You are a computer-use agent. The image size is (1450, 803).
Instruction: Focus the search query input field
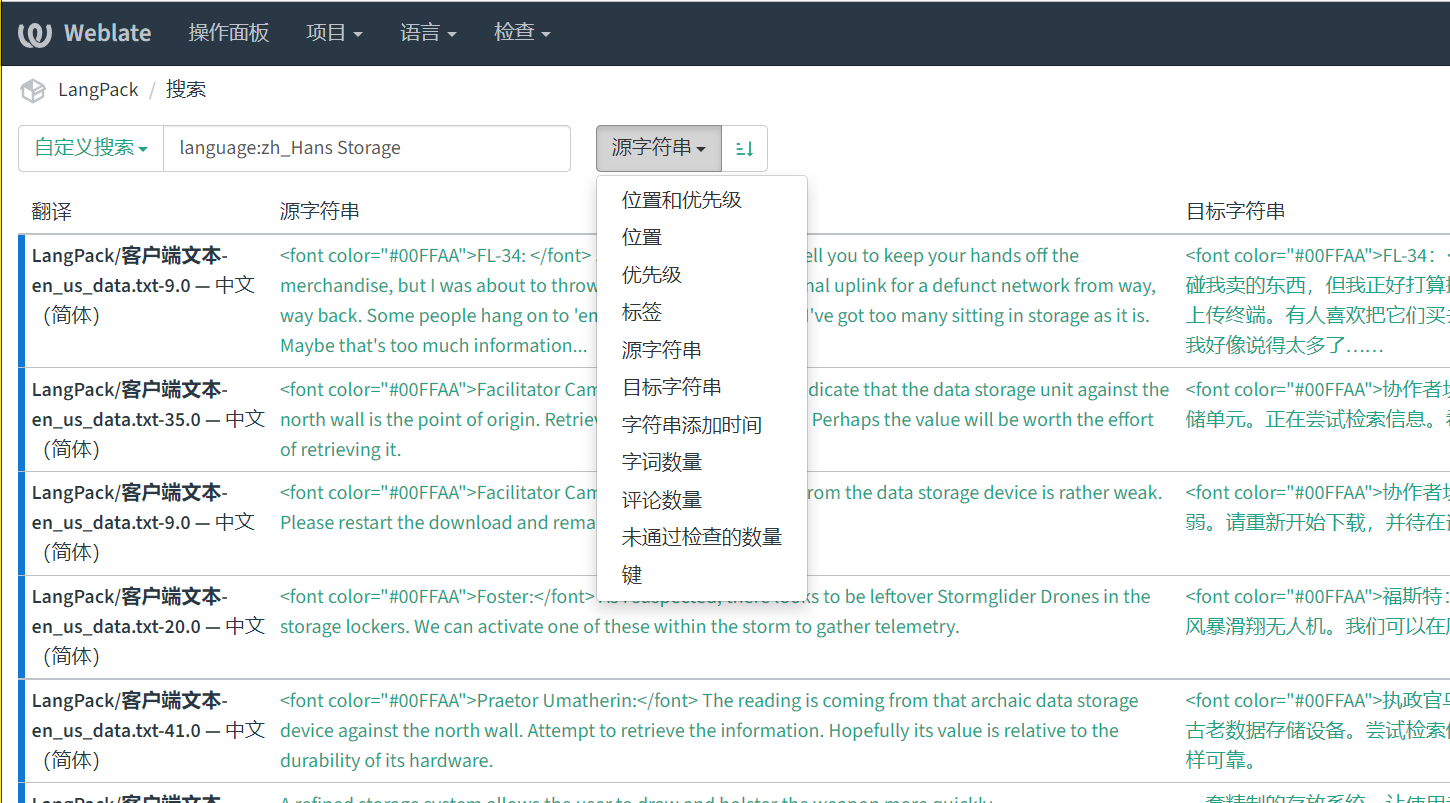[x=367, y=148]
